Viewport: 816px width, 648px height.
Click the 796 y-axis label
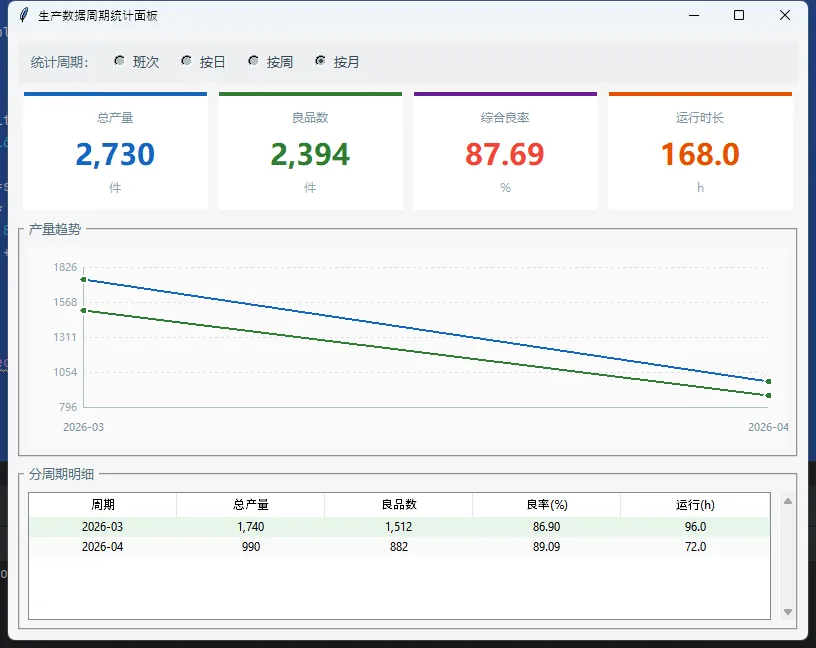click(x=68, y=407)
